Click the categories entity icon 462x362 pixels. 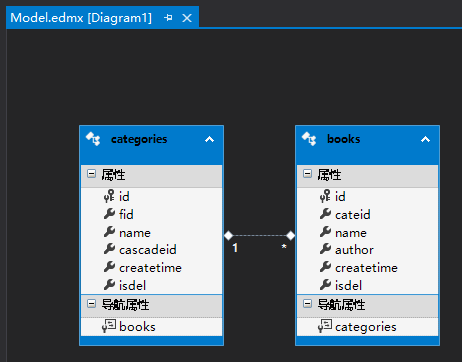93,139
